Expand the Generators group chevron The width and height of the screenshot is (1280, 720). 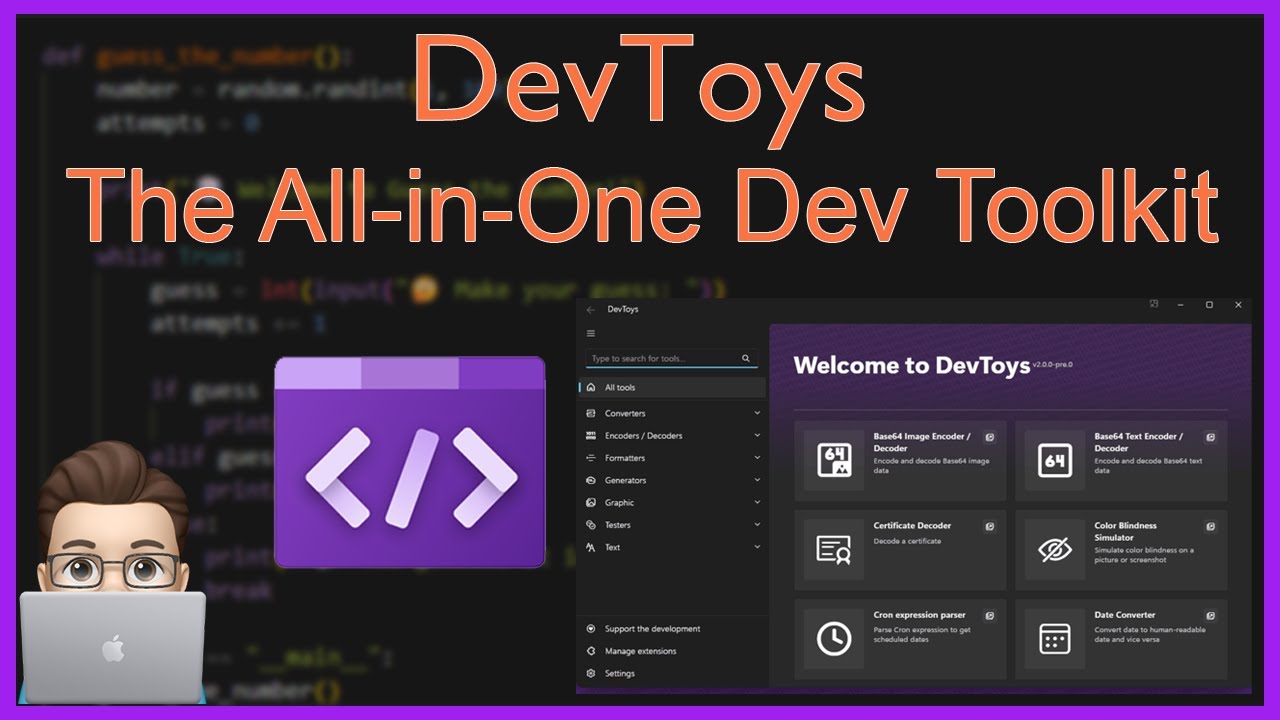click(x=757, y=480)
